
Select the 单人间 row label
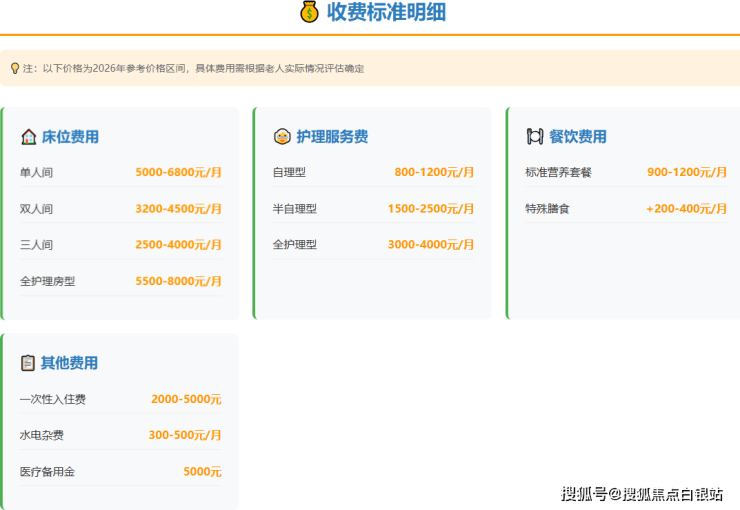(x=36, y=172)
